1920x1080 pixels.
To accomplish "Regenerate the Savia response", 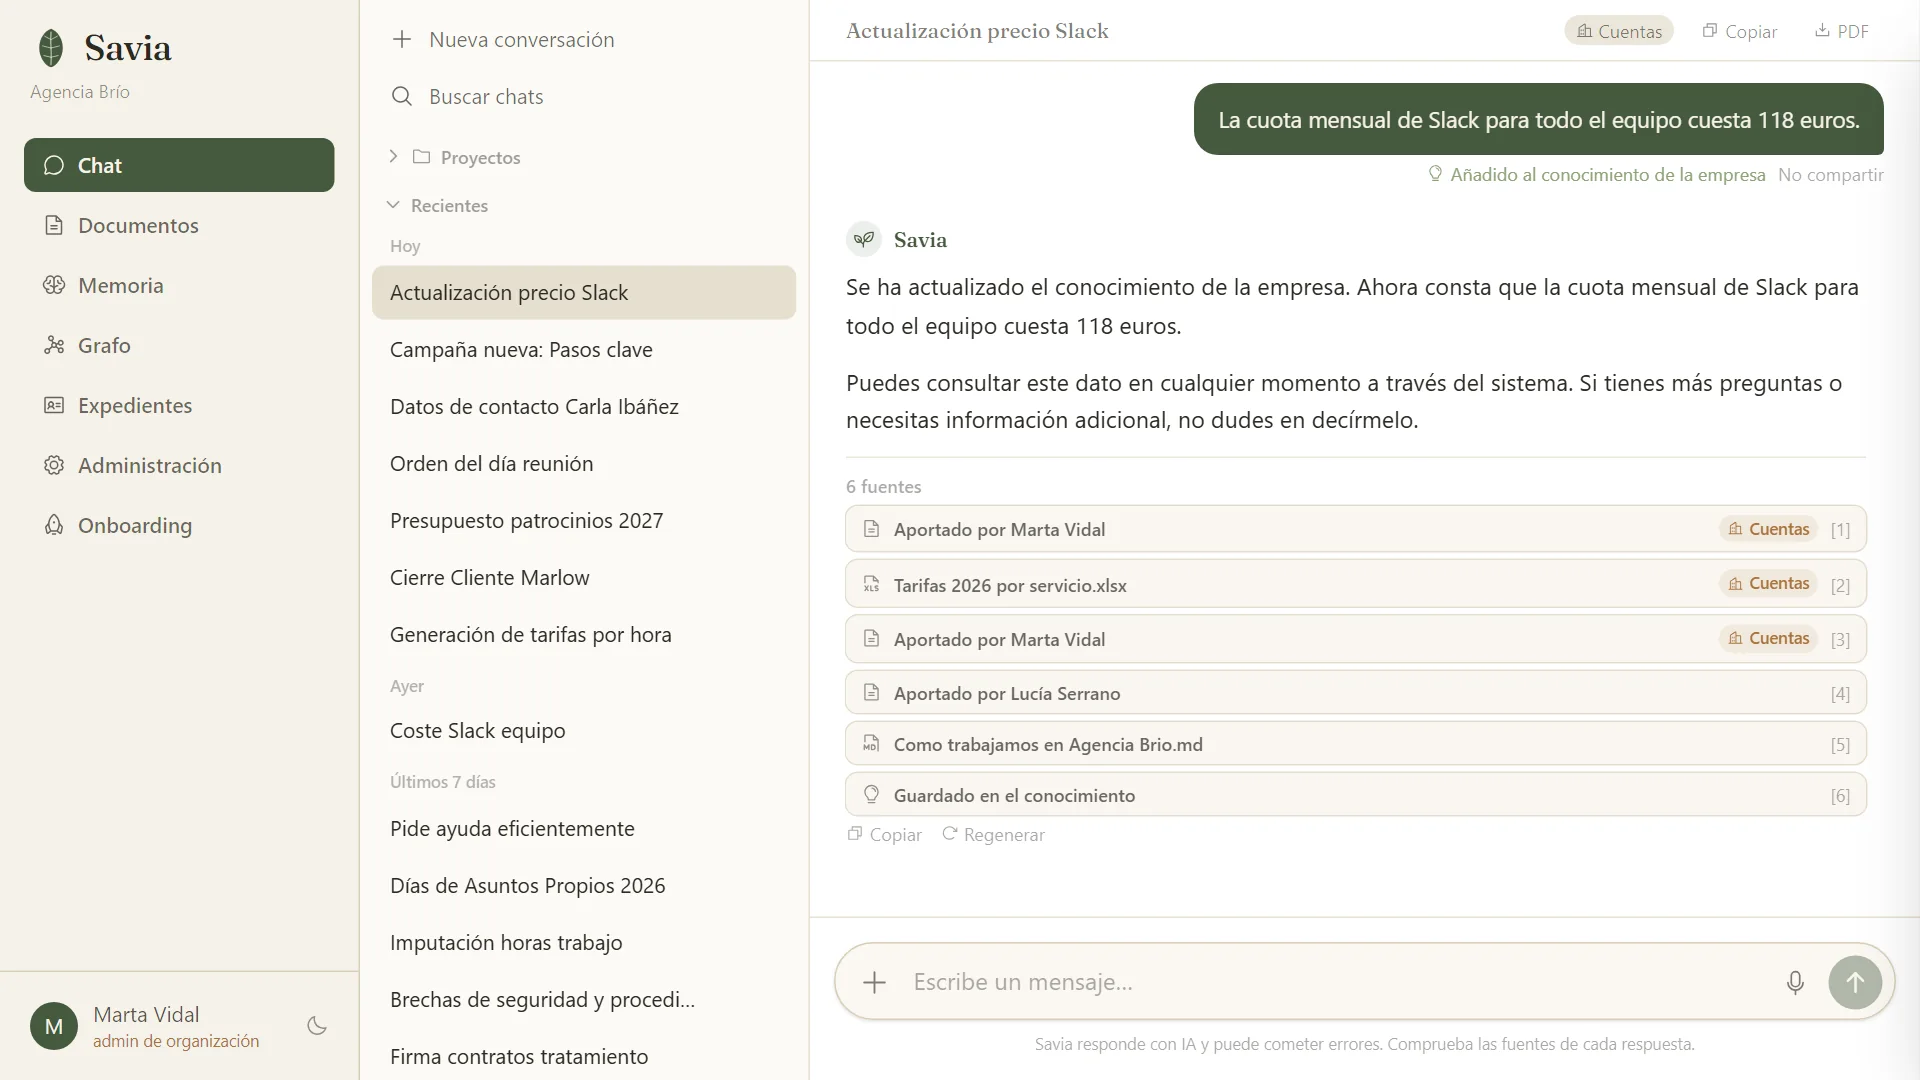I will pyautogui.click(x=994, y=835).
